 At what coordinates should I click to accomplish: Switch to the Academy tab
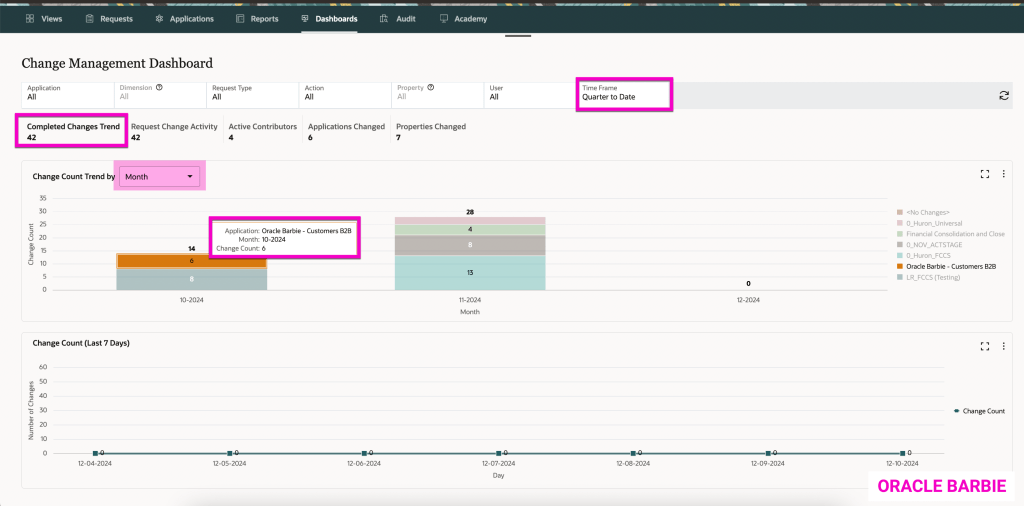point(463,19)
